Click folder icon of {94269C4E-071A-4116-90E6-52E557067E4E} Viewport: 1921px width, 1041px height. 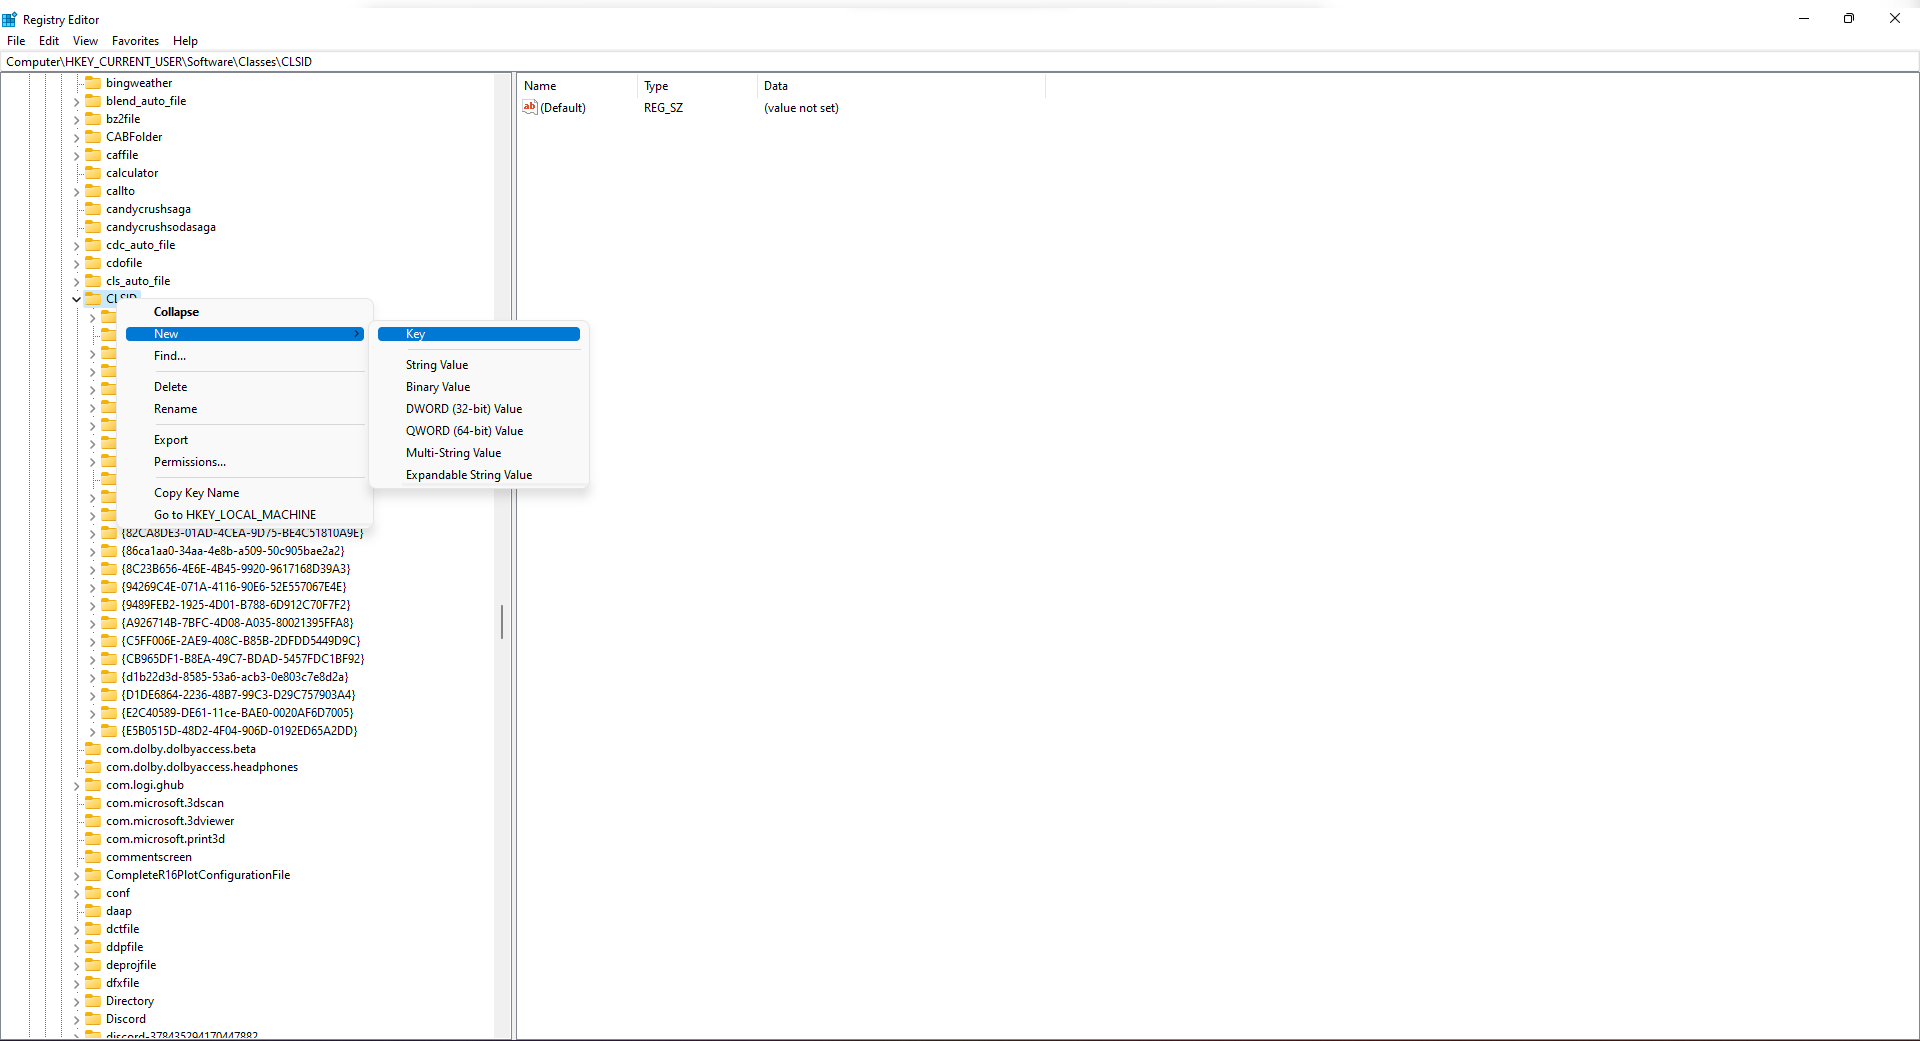(109, 587)
